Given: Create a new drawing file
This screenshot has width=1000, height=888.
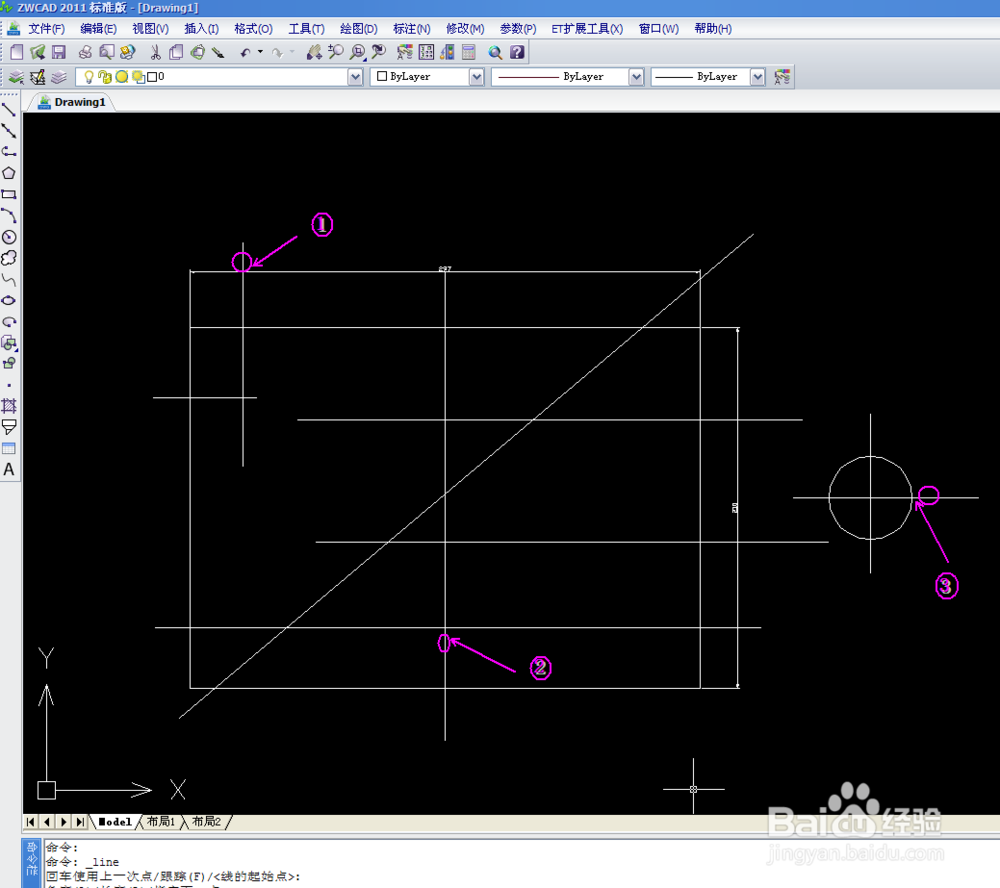Looking at the screenshot, I should (x=17, y=52).
